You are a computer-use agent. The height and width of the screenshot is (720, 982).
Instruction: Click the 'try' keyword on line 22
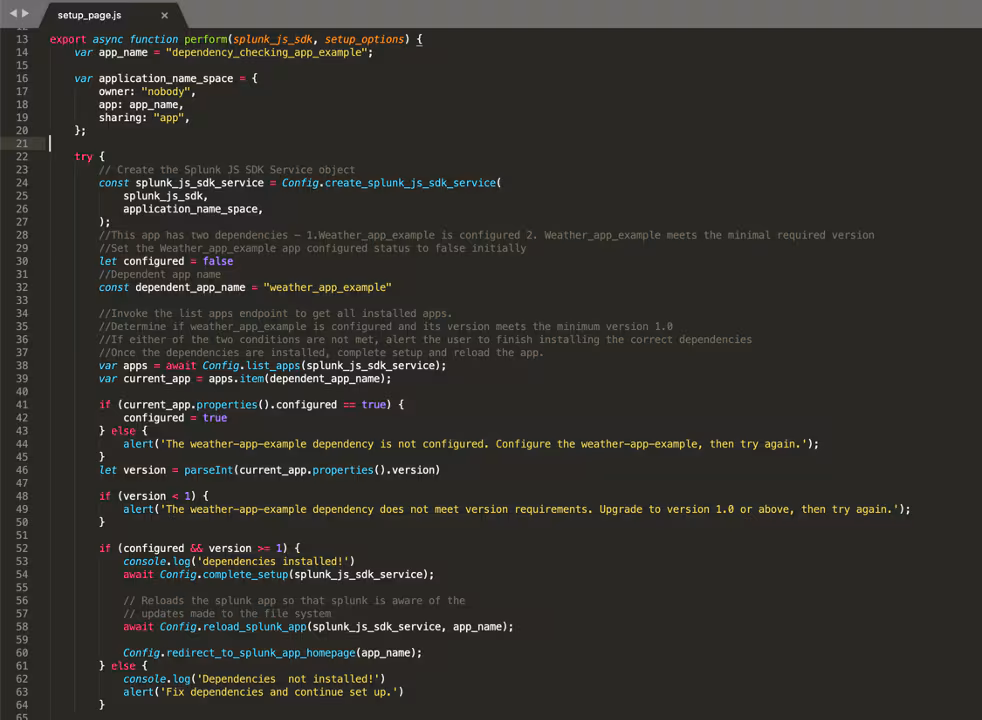pos(83,157)
